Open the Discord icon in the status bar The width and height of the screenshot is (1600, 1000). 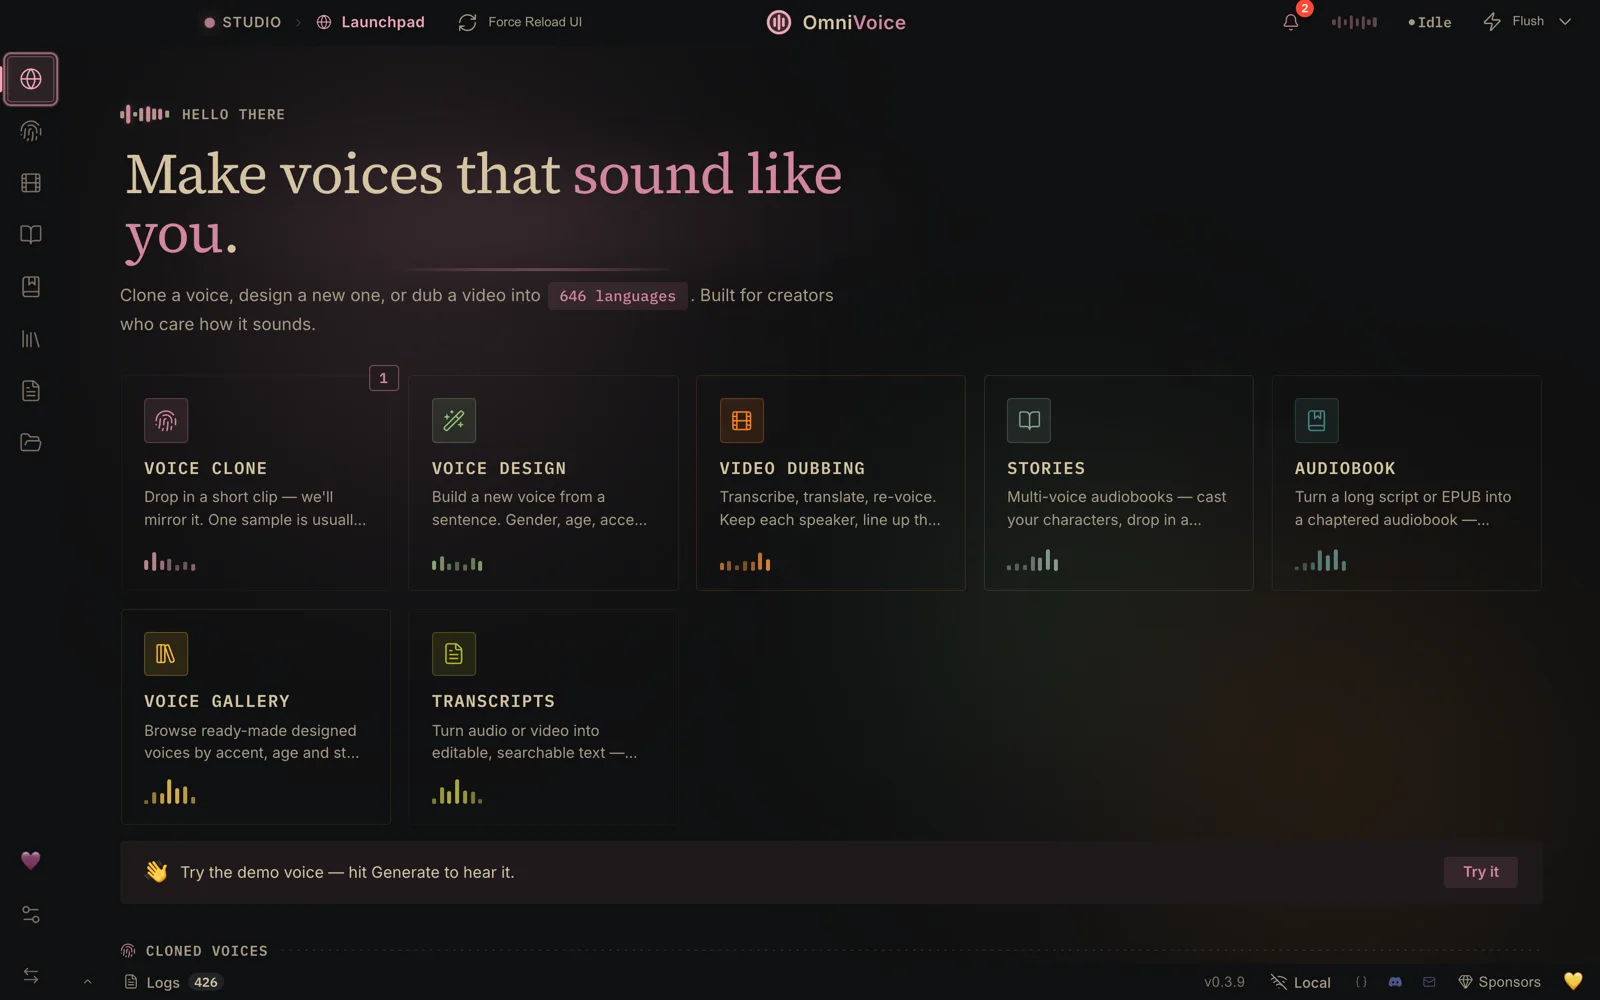tap(1395, 982)
